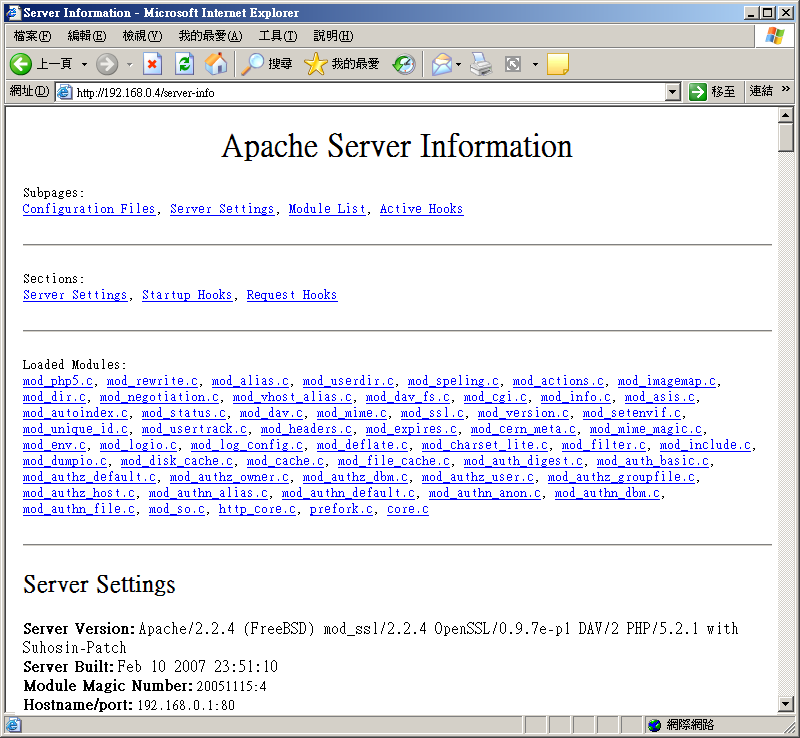Click the grey fullscreen-style toolbar icon

[x=513, y=64]
